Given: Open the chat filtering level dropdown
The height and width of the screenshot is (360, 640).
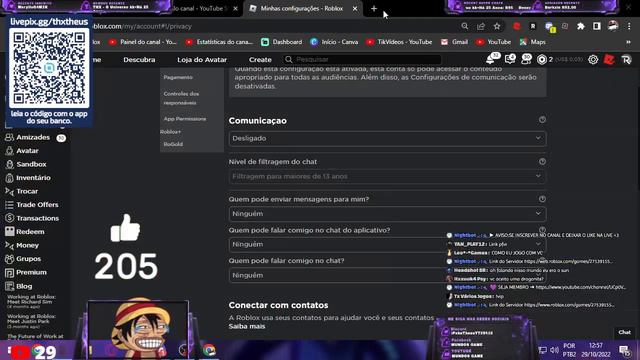Looking at the screenshot, I should (x=387, y=176).
